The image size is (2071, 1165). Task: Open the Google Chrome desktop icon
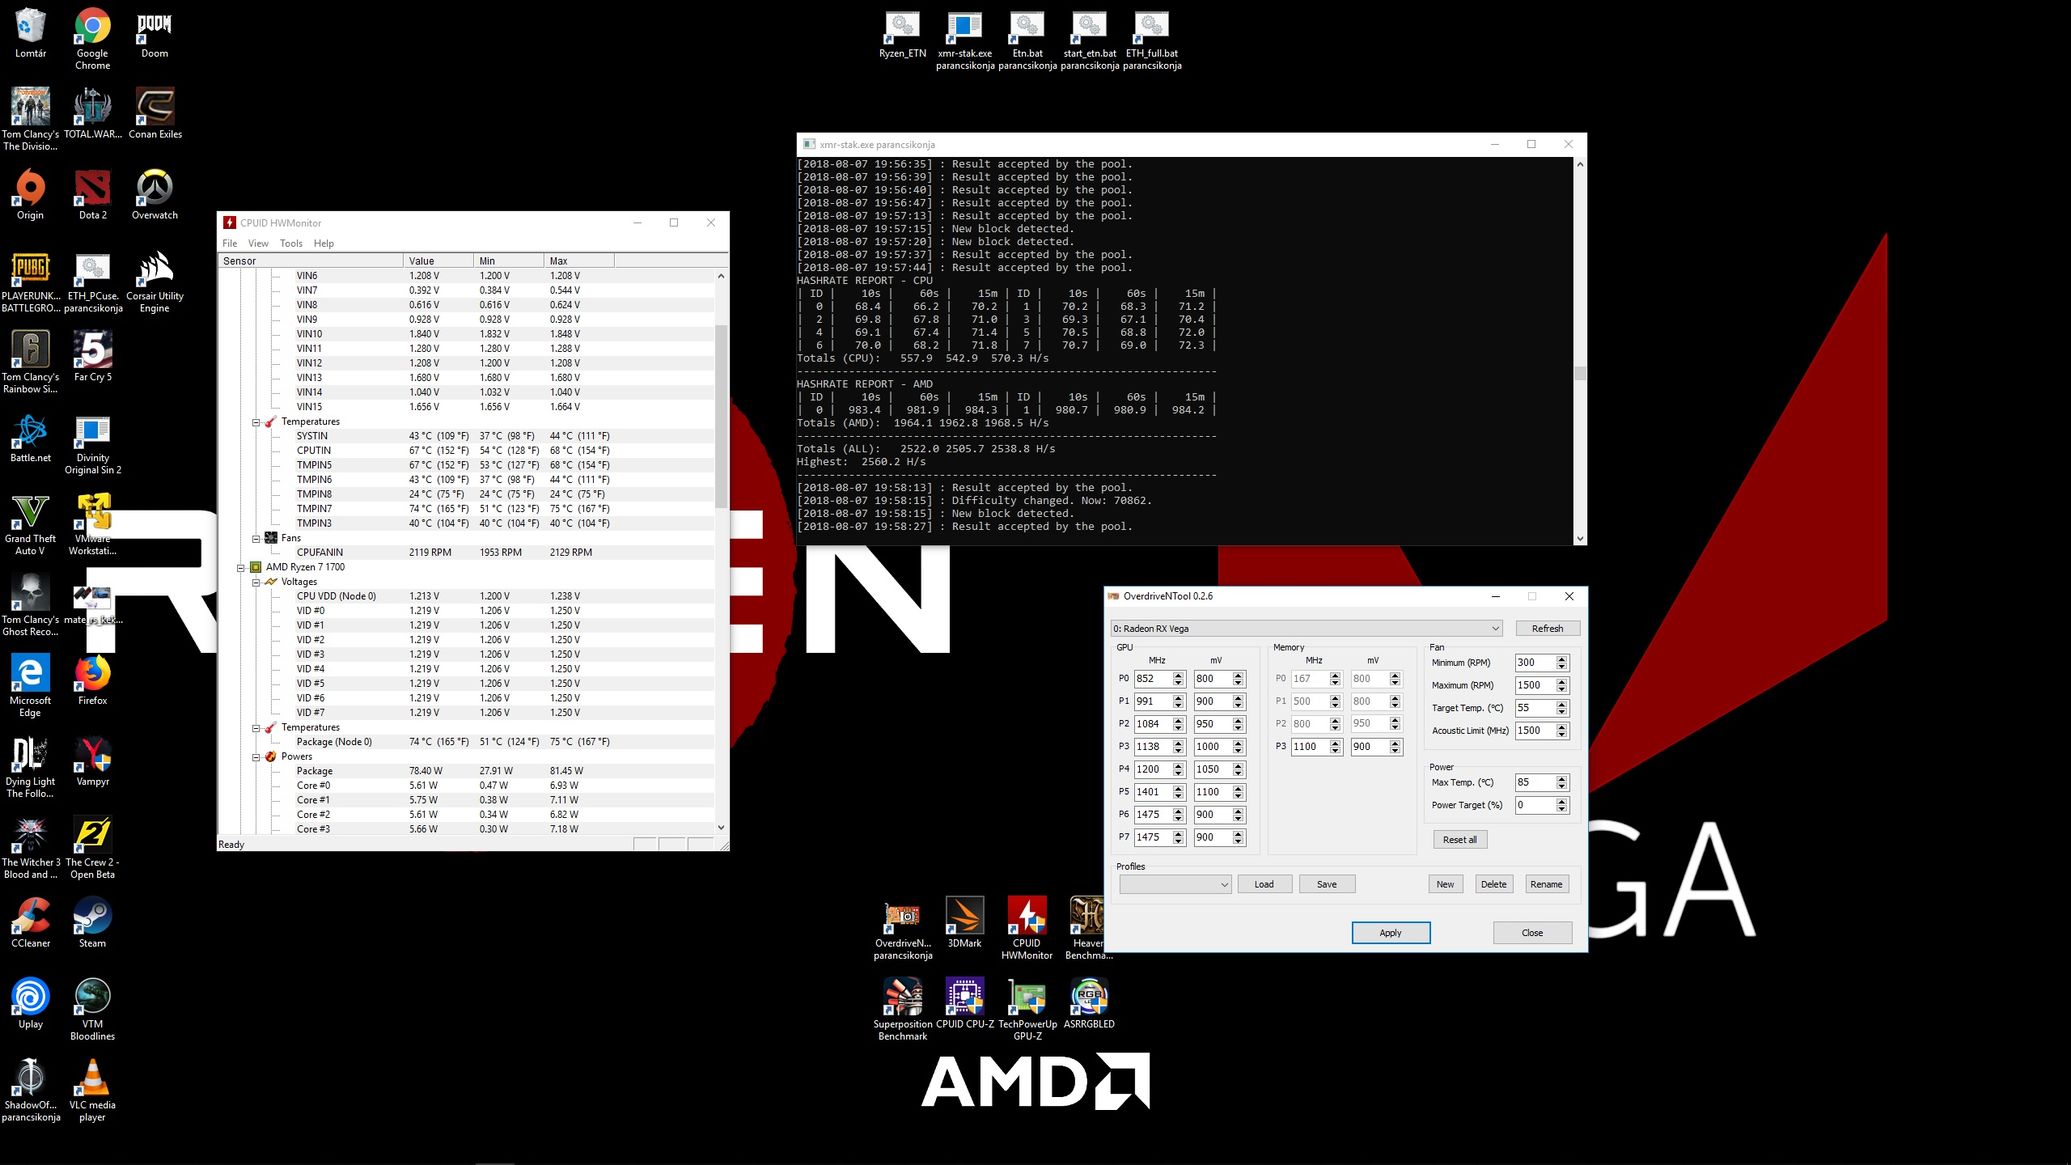[92, 40]
